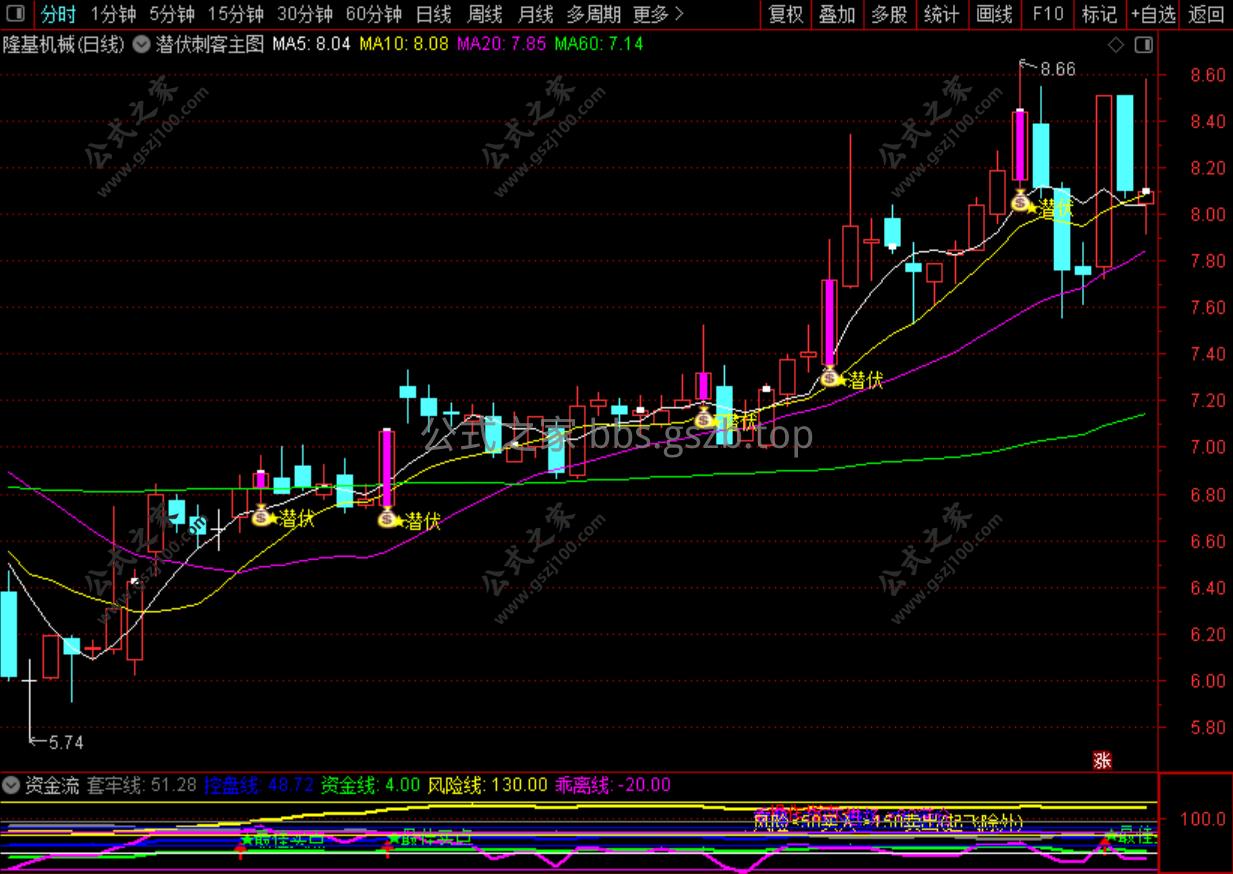Select the 60分钟 period tab
Viewport: 1233px width, 874px height.
[373, 14]
